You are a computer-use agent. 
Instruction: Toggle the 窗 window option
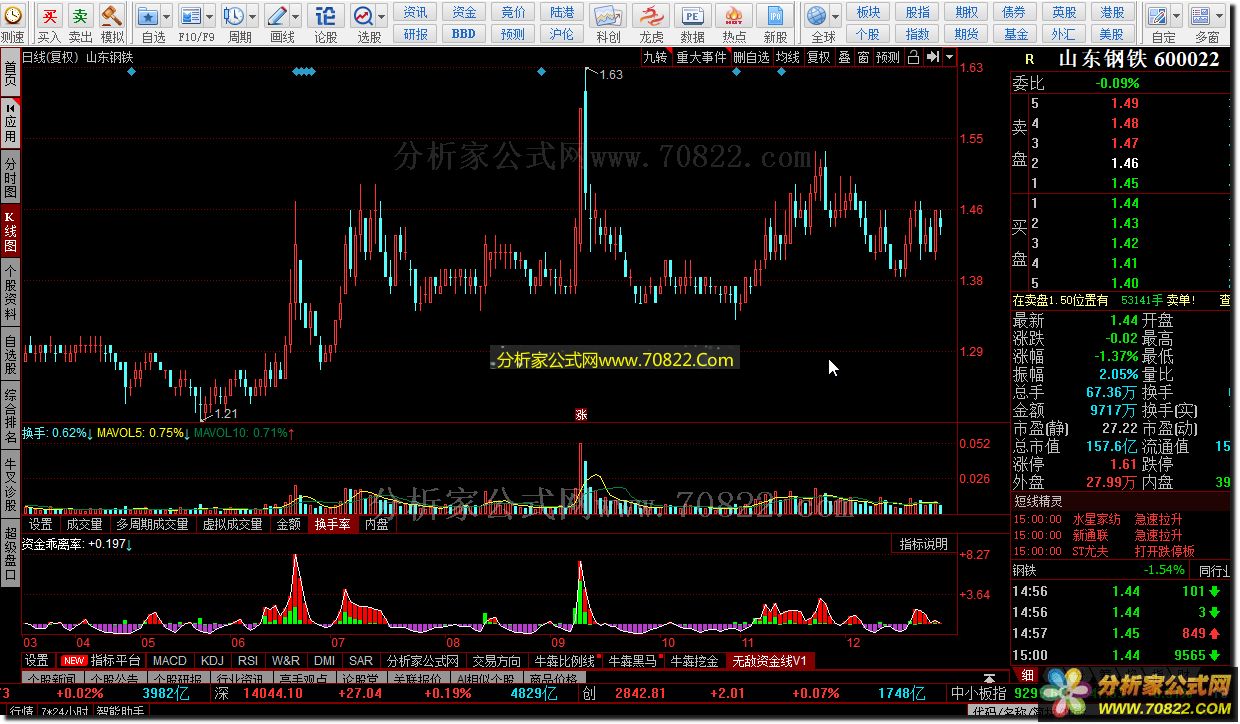[863, 58]
